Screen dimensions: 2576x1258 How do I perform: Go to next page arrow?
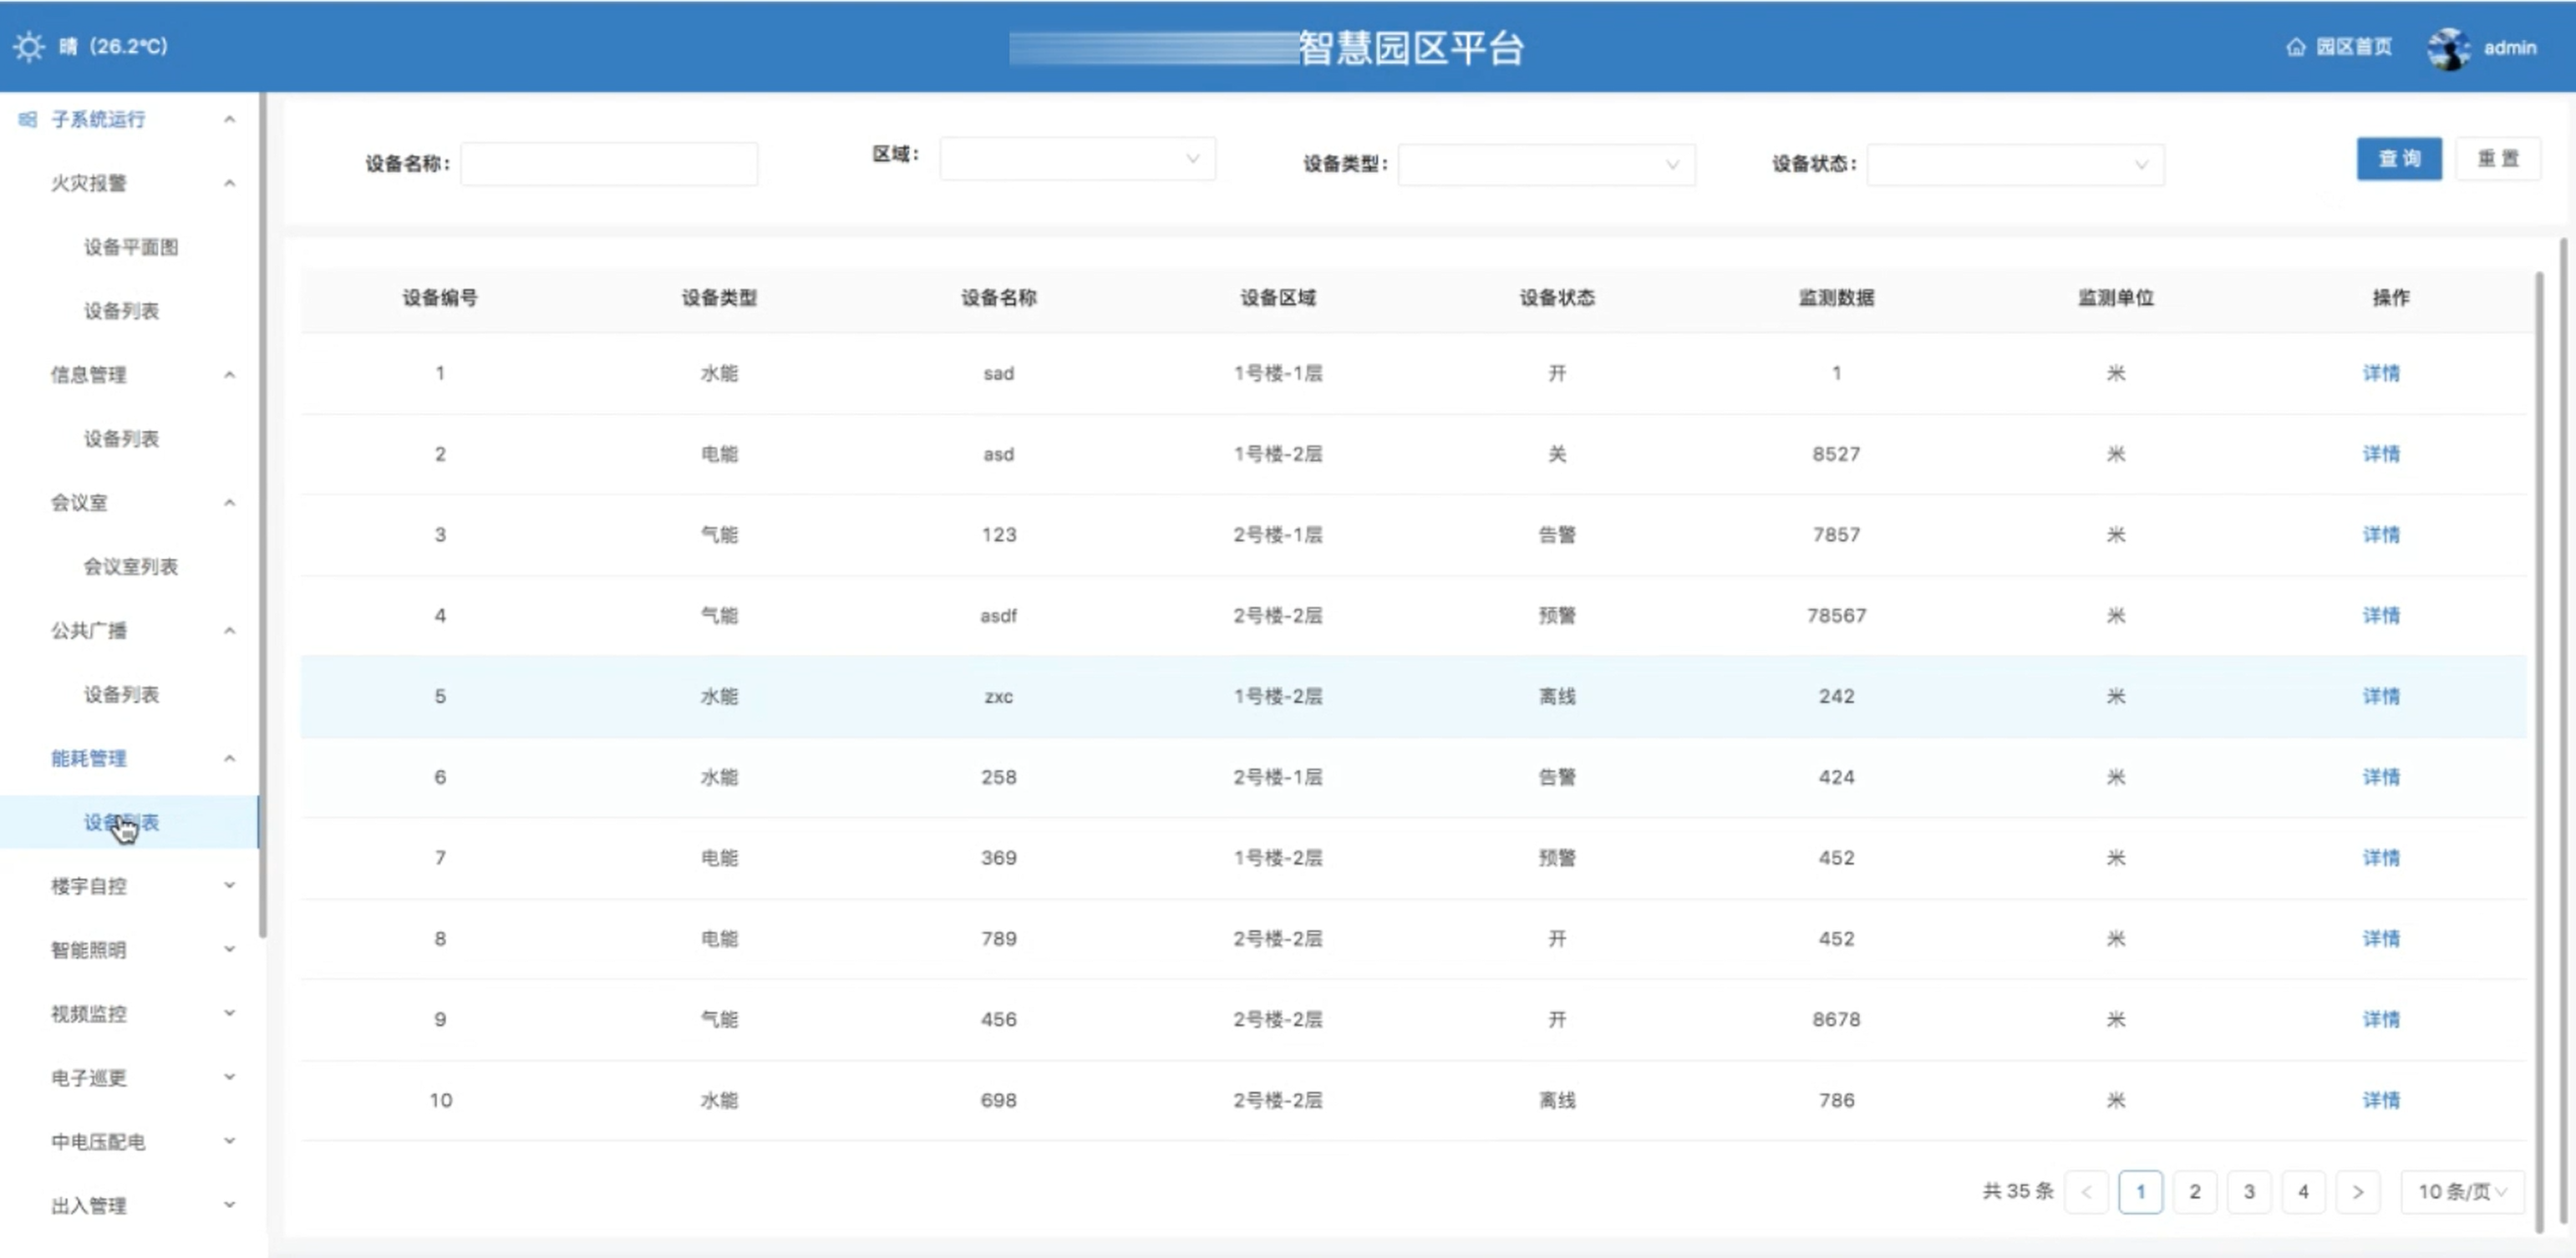(2357, 1191)
